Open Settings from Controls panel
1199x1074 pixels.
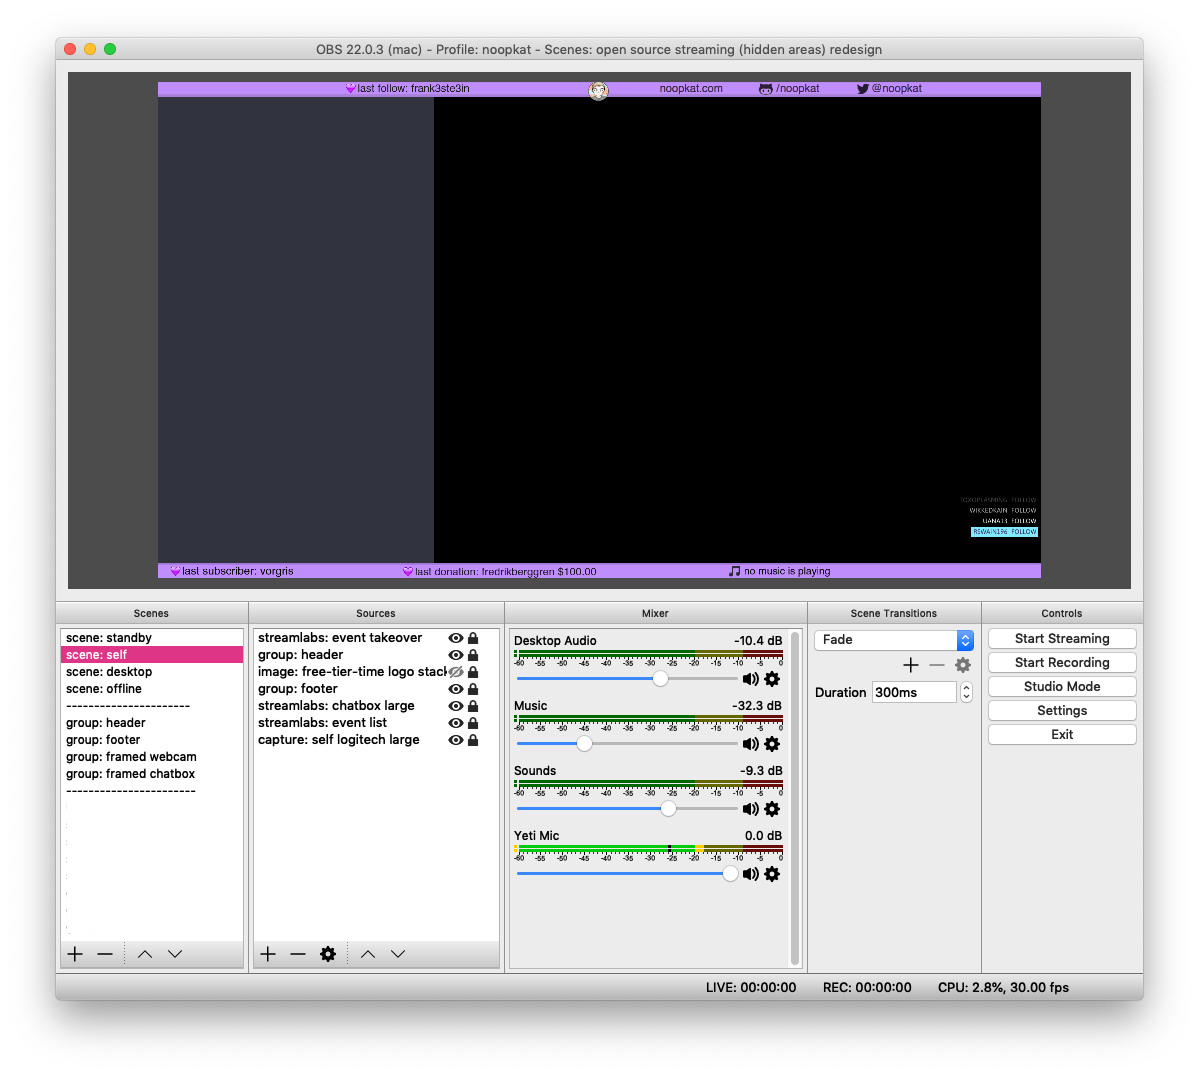tap(1061, 710)
